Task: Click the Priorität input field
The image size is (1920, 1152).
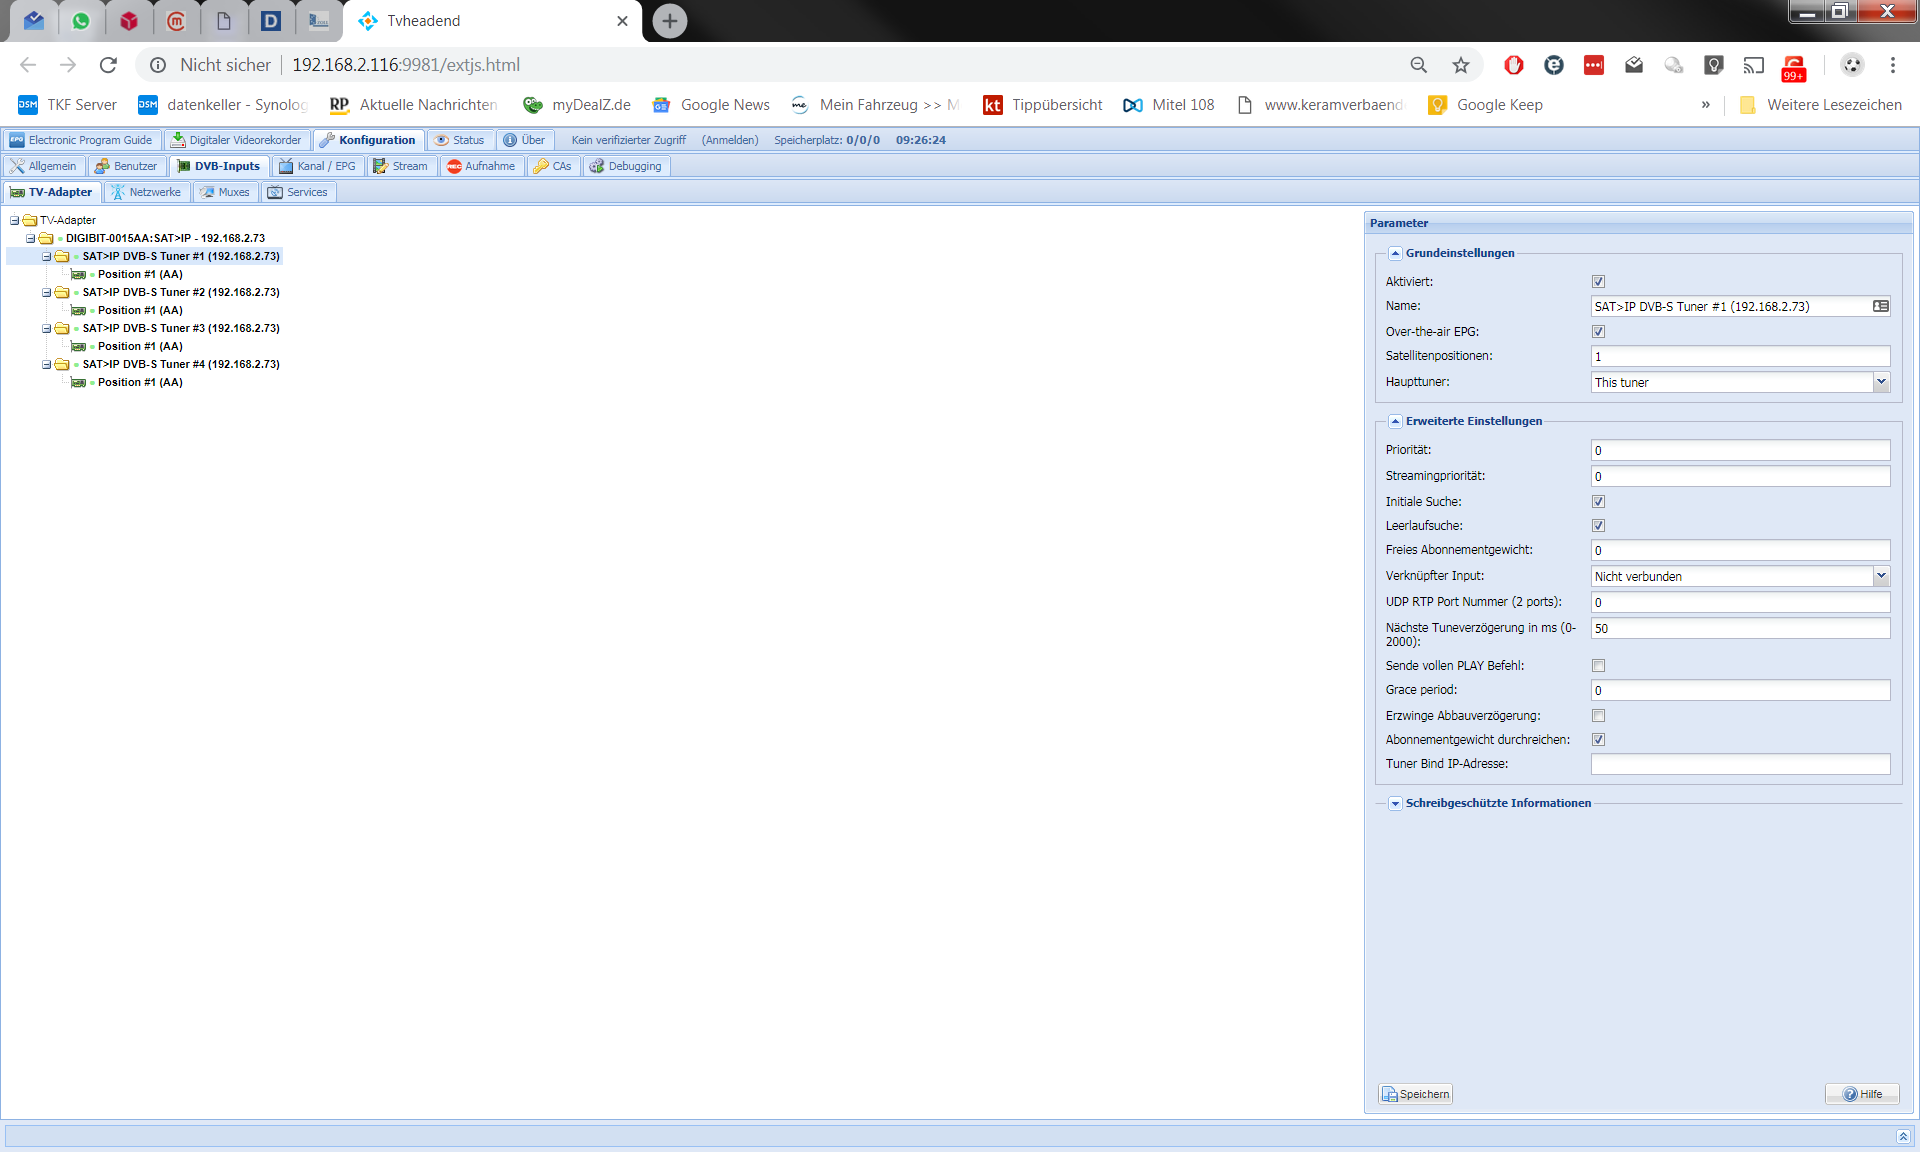Action: click(1739, 450)
